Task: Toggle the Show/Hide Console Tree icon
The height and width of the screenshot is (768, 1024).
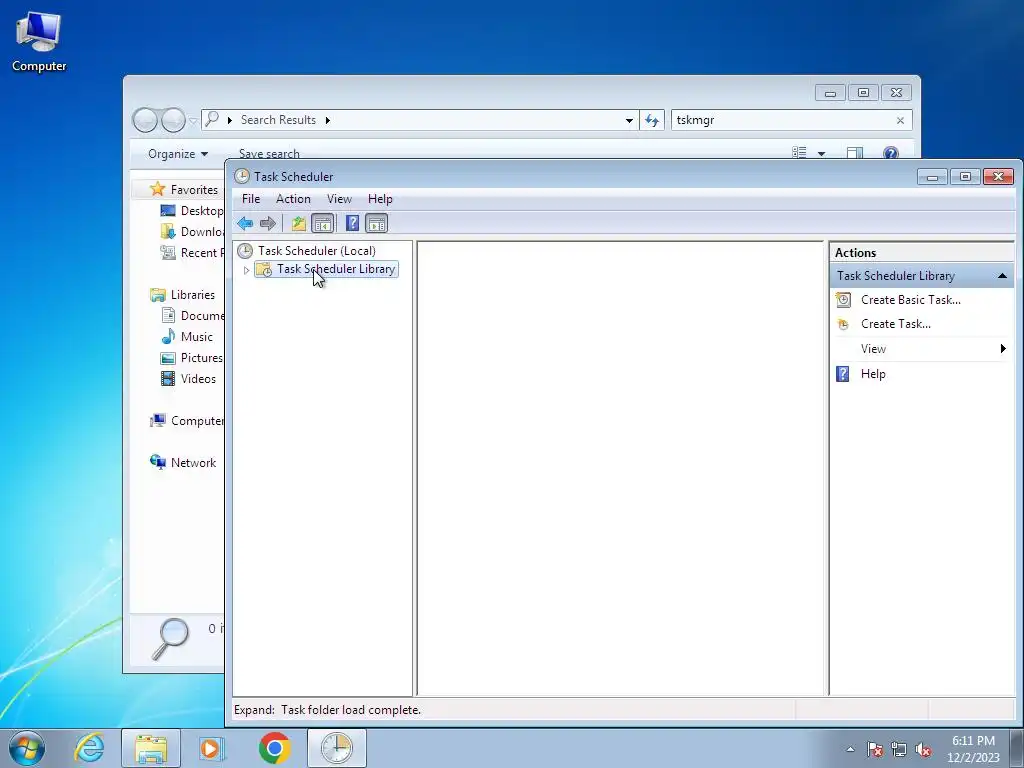Action: [323, 223]
